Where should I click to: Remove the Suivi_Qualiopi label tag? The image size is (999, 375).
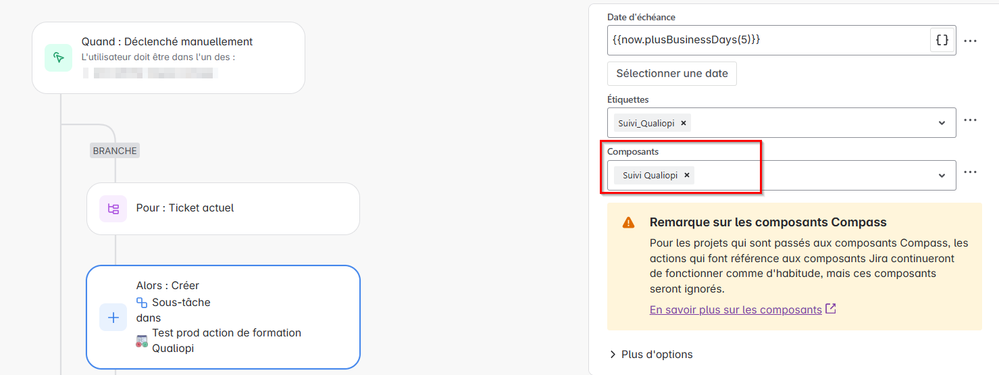(x=683, y=123)
